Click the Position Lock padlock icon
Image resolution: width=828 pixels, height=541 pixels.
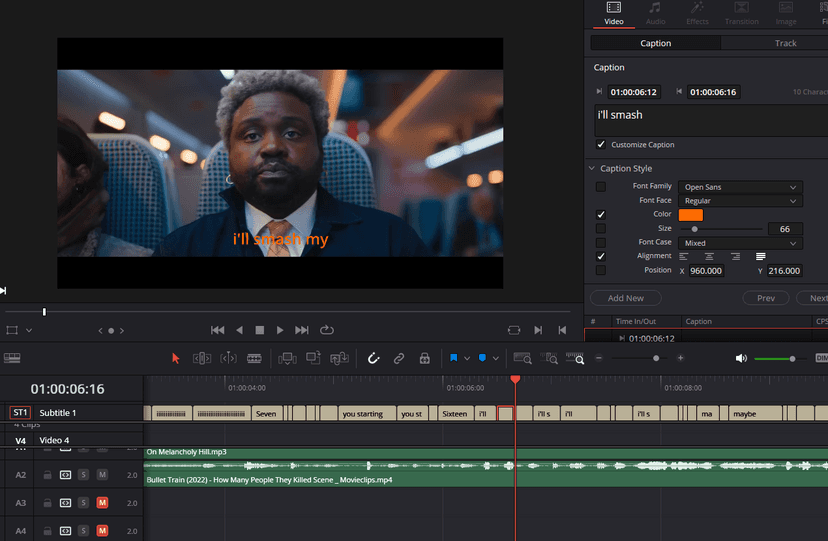tap(424, 358)
